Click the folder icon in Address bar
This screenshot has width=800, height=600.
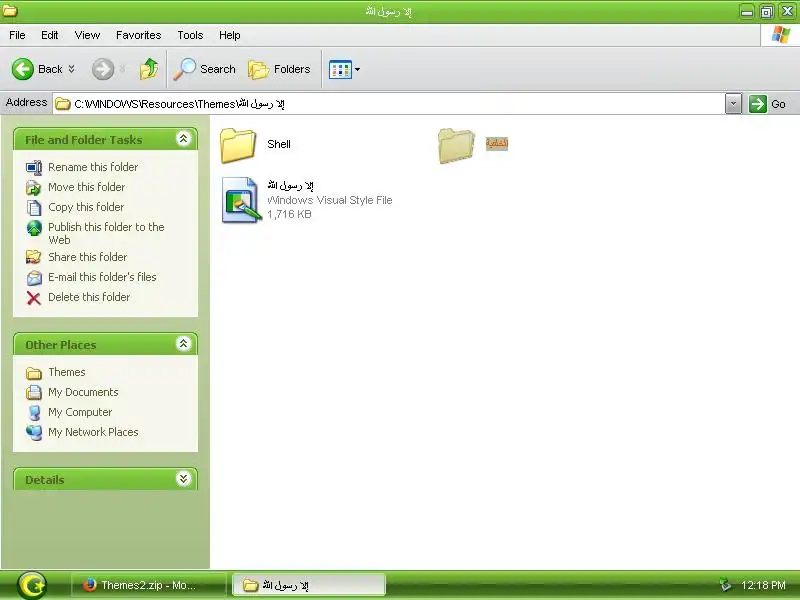63,104
